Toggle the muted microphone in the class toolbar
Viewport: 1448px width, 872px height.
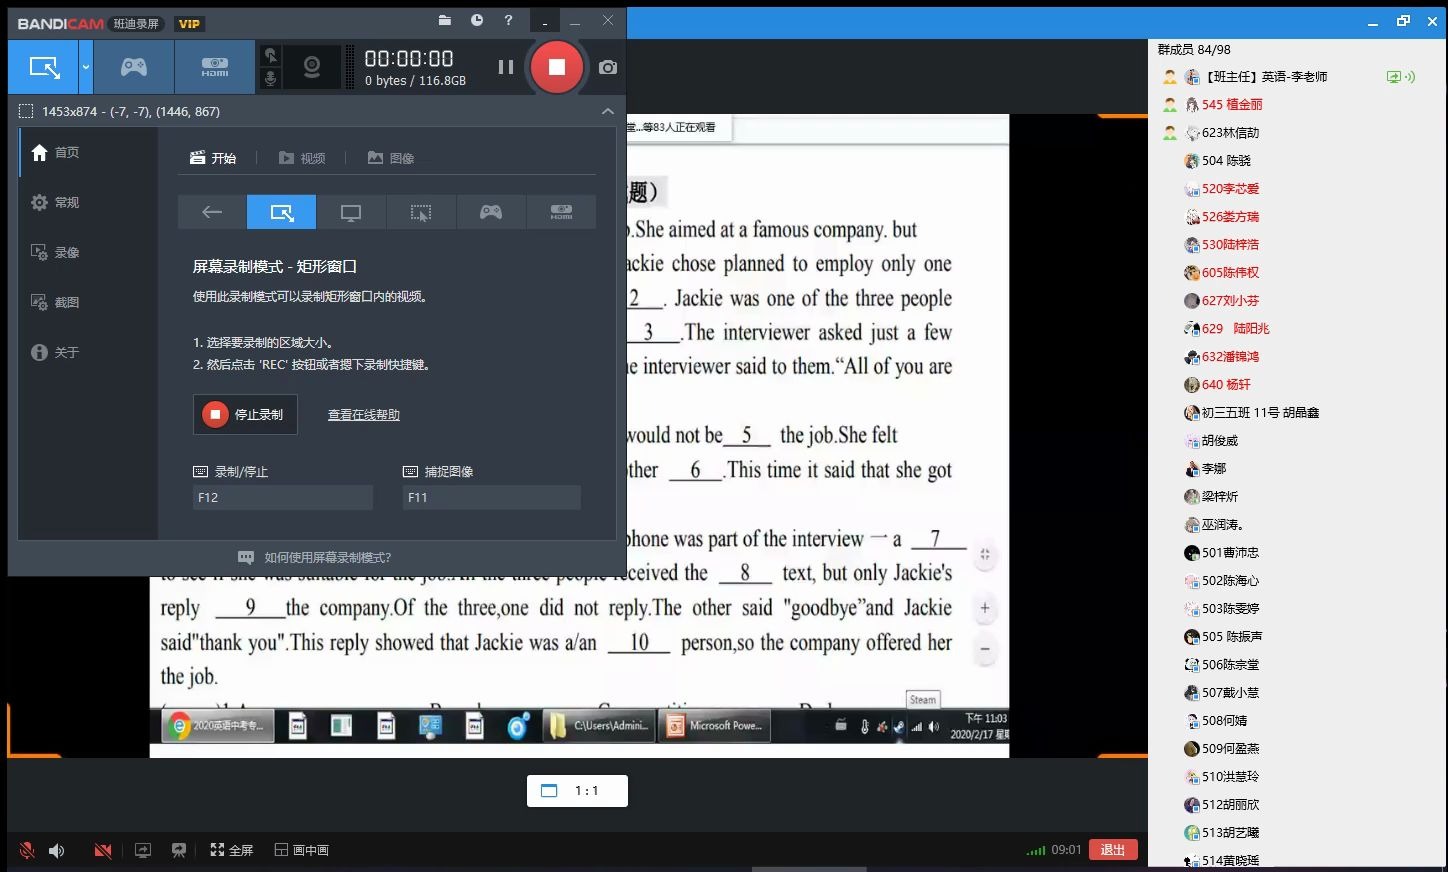[27, 850]
